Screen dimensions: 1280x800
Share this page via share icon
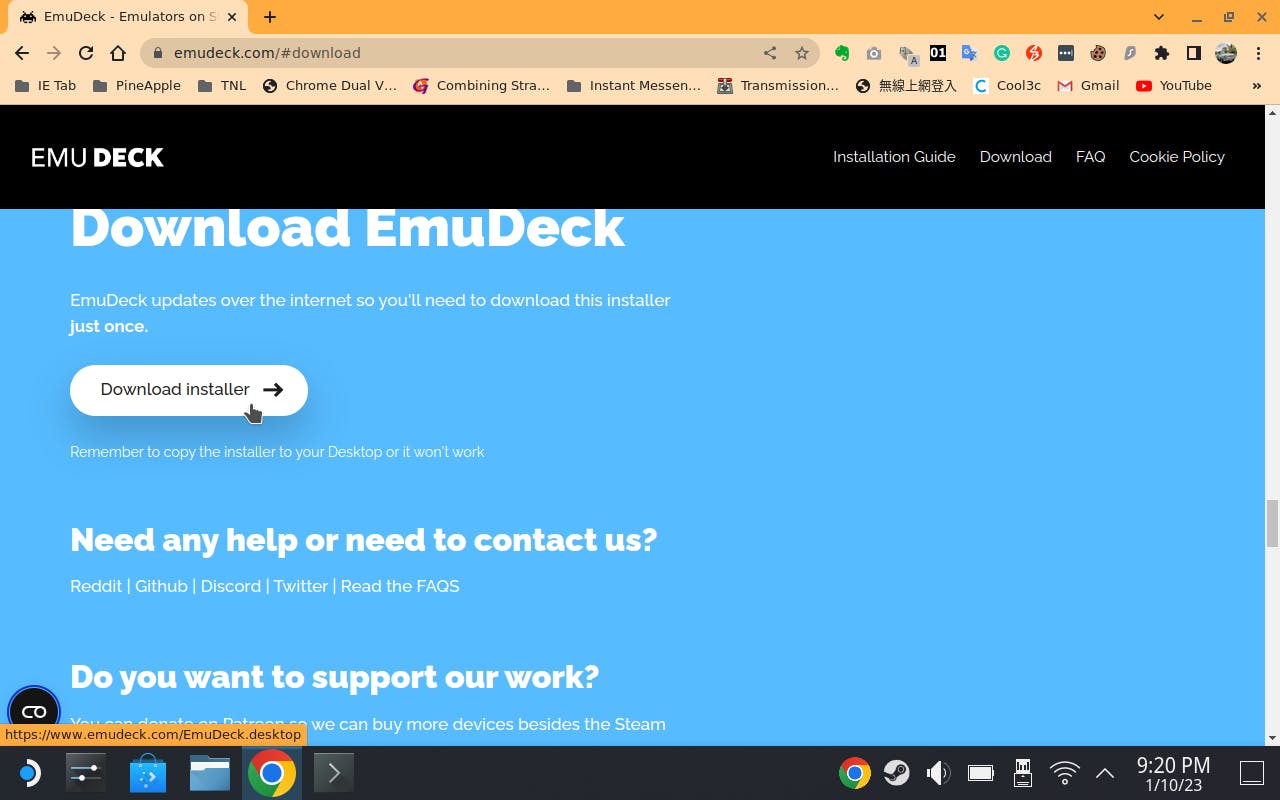pos(770,53)
